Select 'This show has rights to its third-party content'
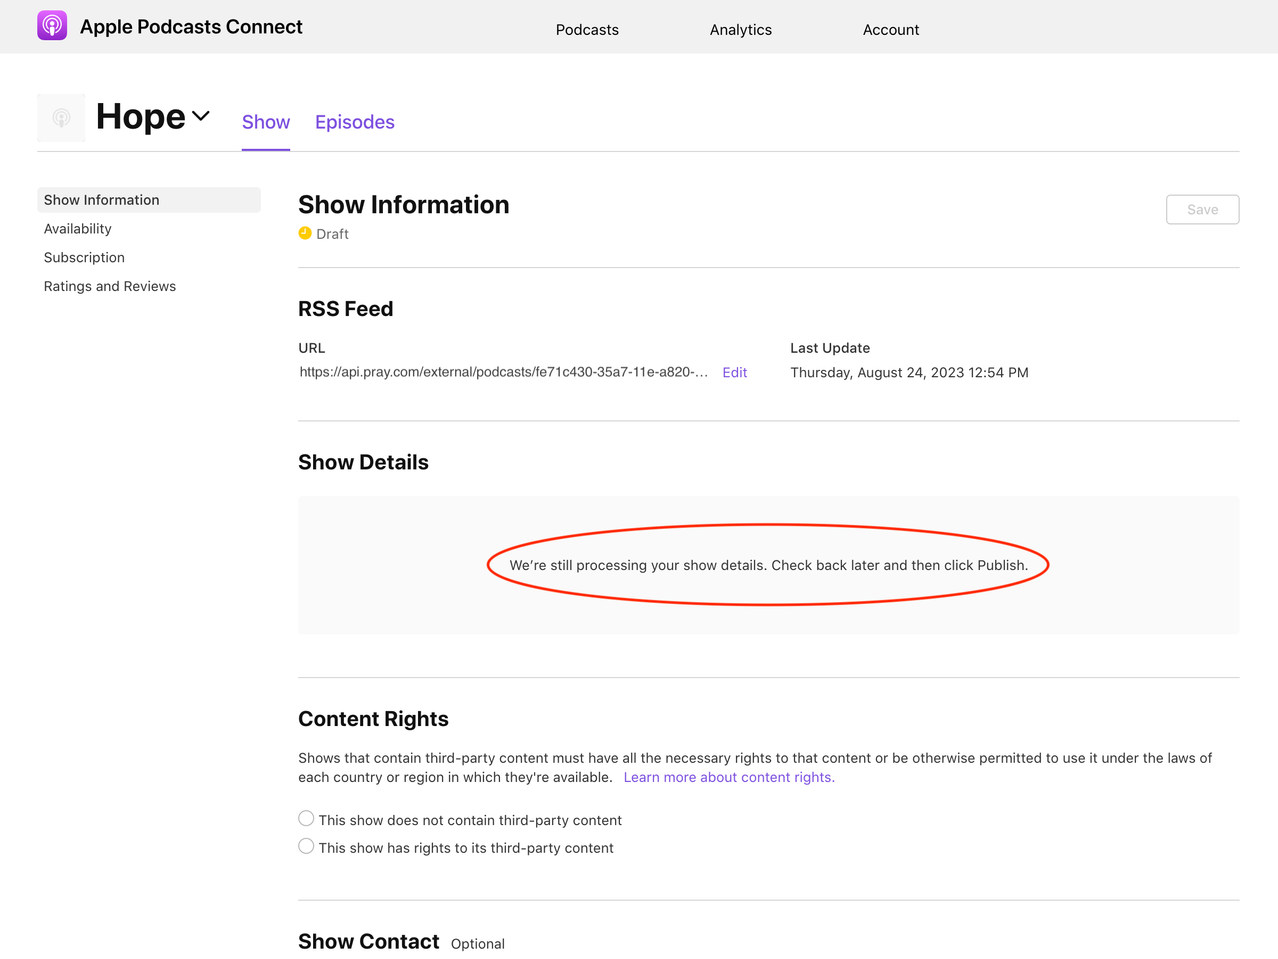 [x=306, y=845]
